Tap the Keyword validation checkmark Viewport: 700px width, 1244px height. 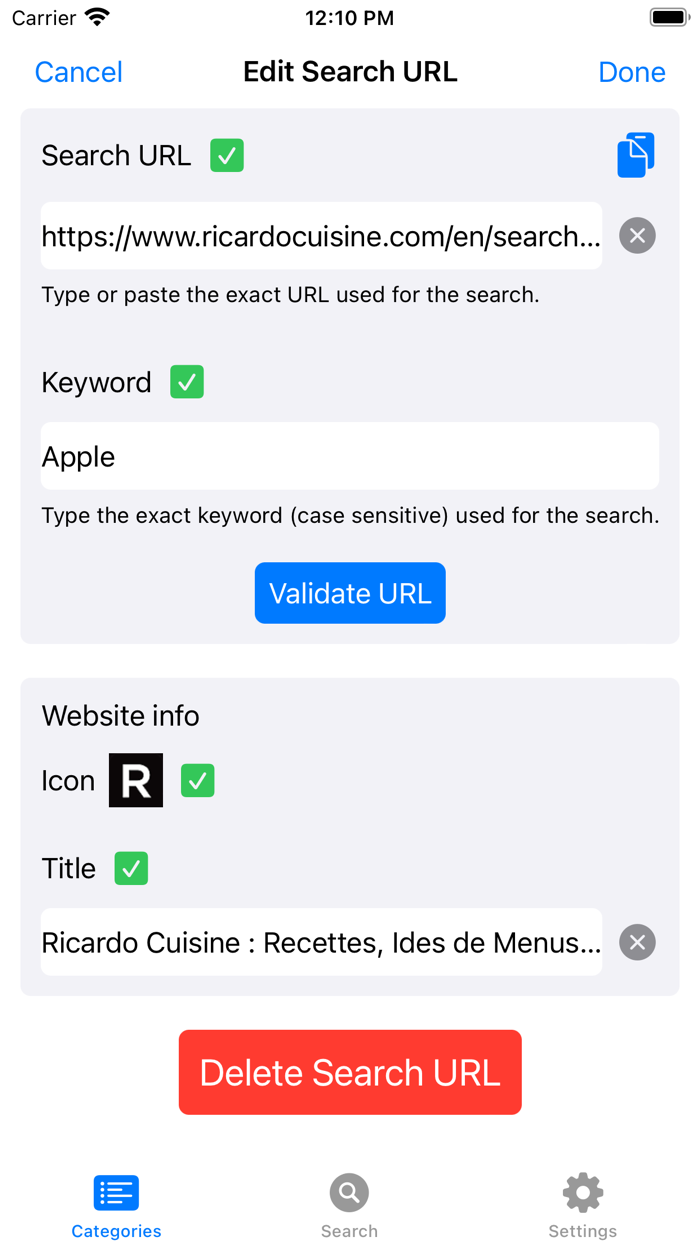186,382
